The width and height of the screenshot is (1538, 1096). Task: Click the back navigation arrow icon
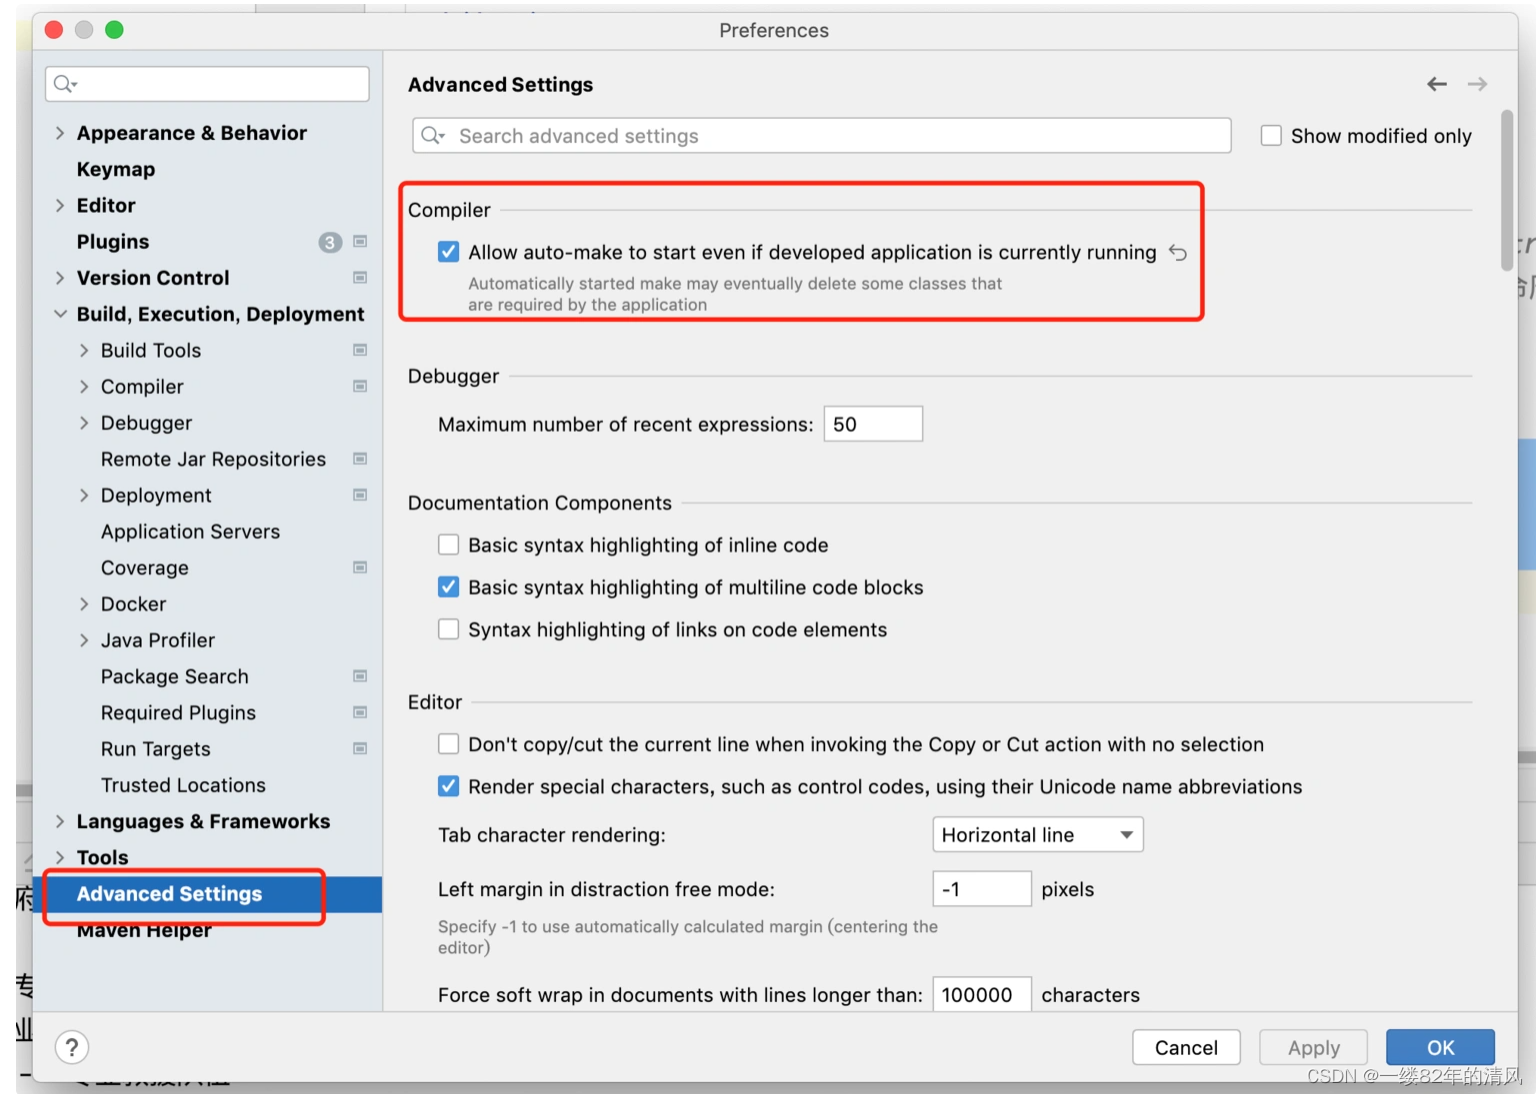click(x=1436, y=85)
